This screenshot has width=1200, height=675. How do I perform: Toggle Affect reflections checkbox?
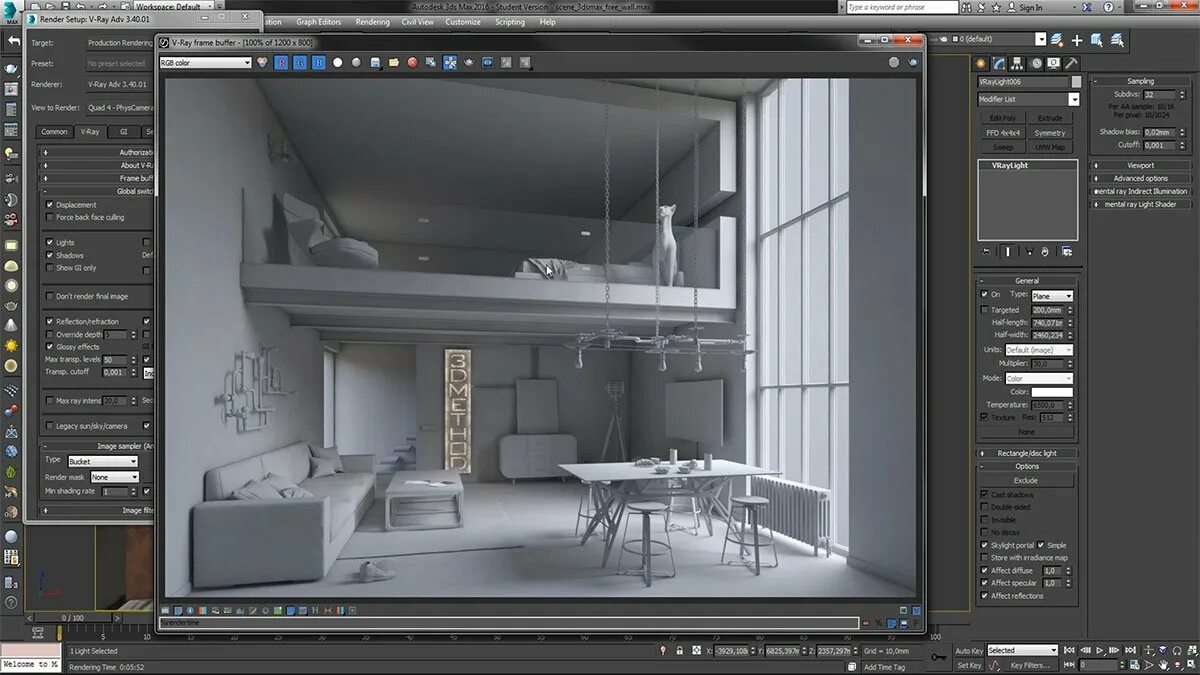coord(985,596)
